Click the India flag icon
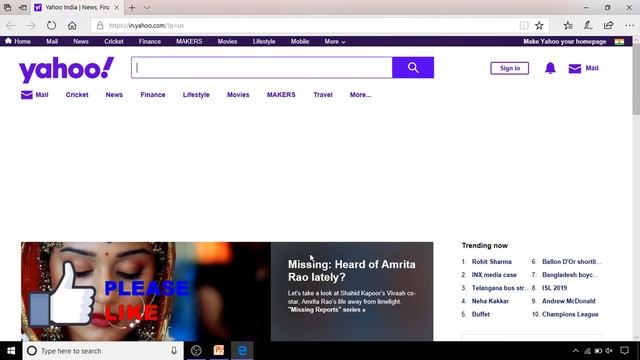This screenshot has width=640, height=360. [x=619, y=42]
